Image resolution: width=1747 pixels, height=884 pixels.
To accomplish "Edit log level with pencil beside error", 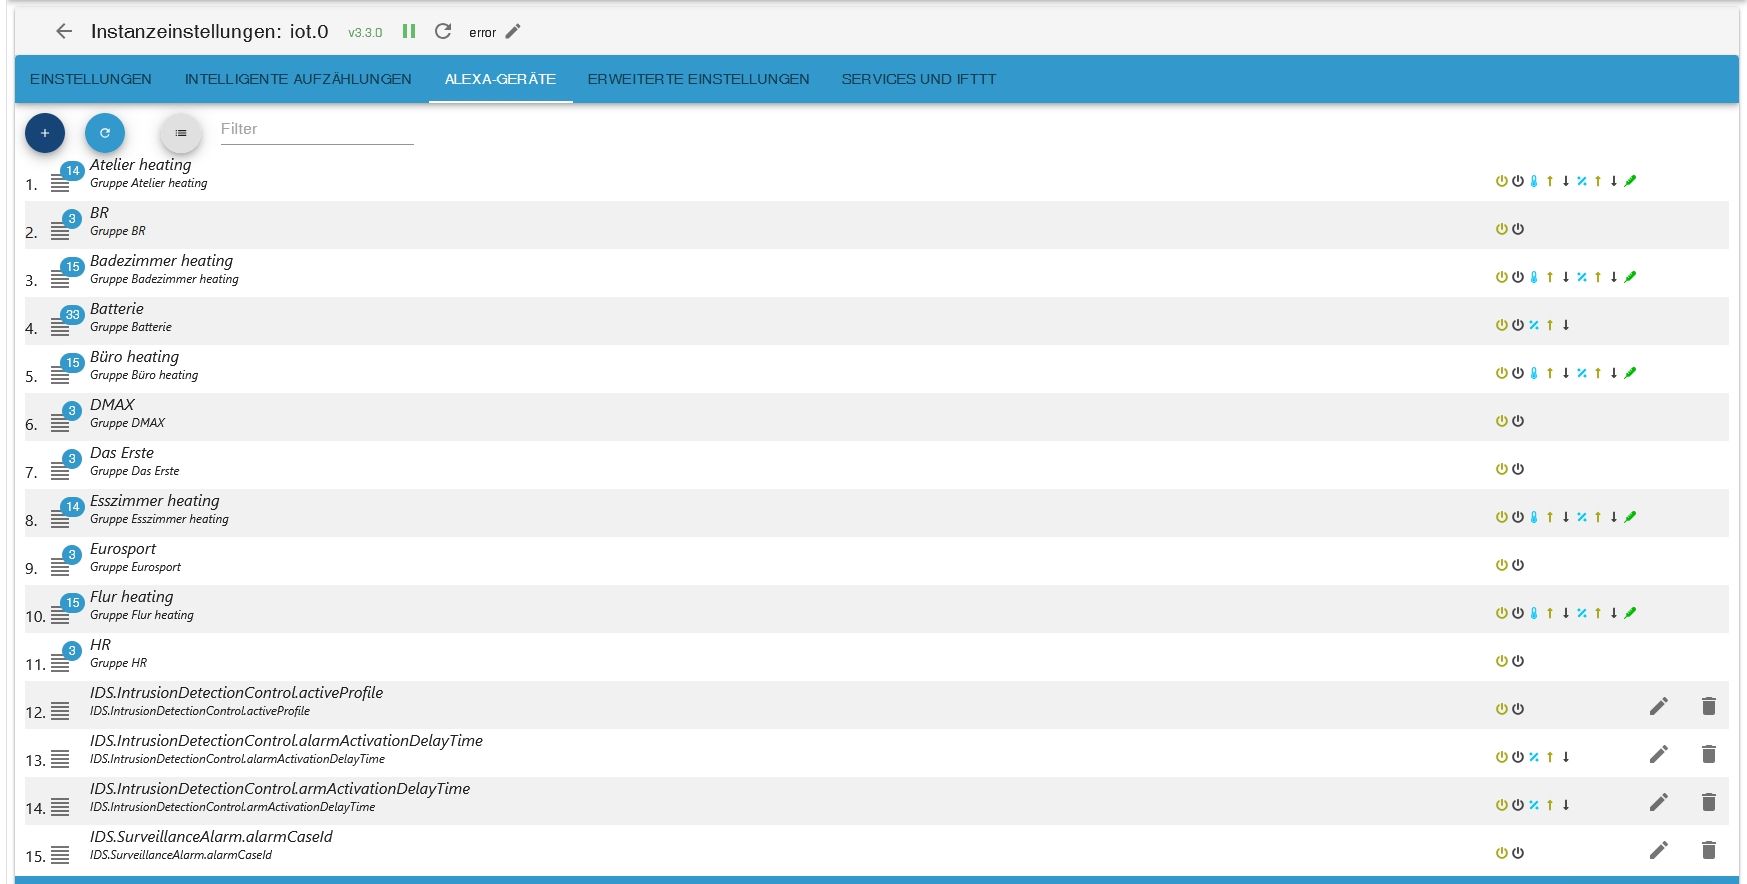I will (513, 32).
